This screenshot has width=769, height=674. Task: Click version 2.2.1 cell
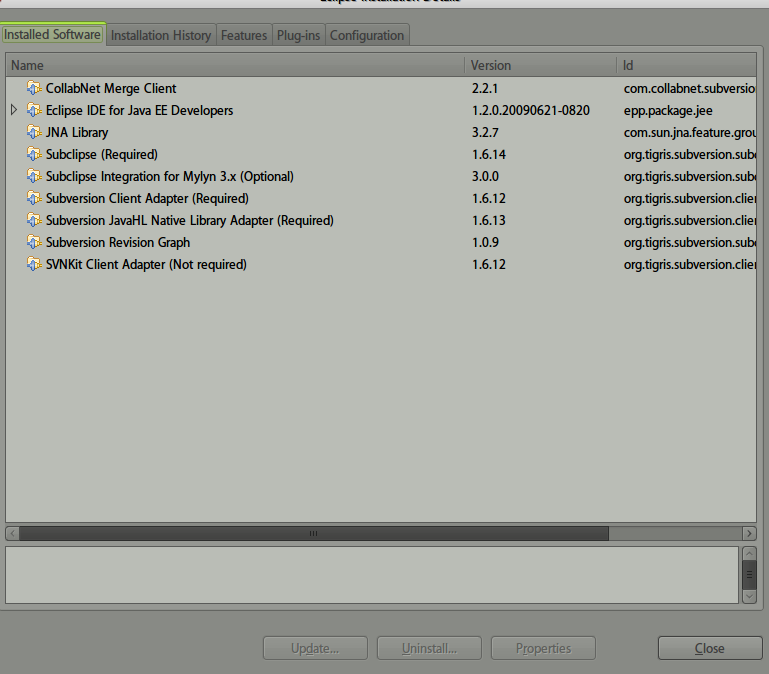[485, 88]
